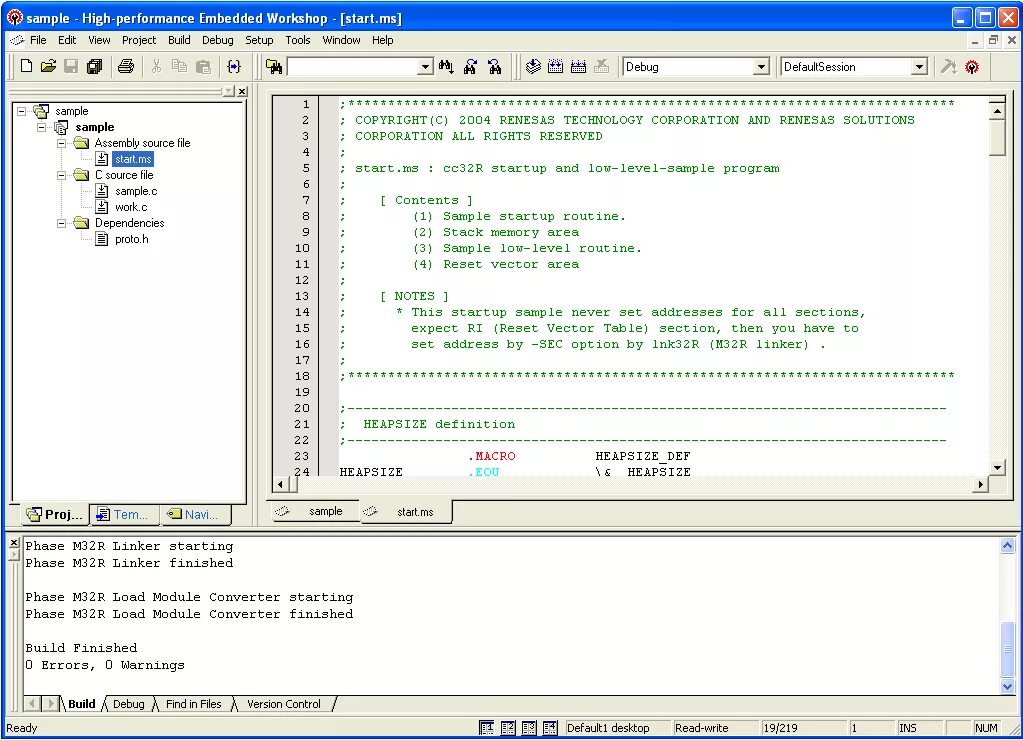
Task: Open the Debug menu
Action: point(218,40)
